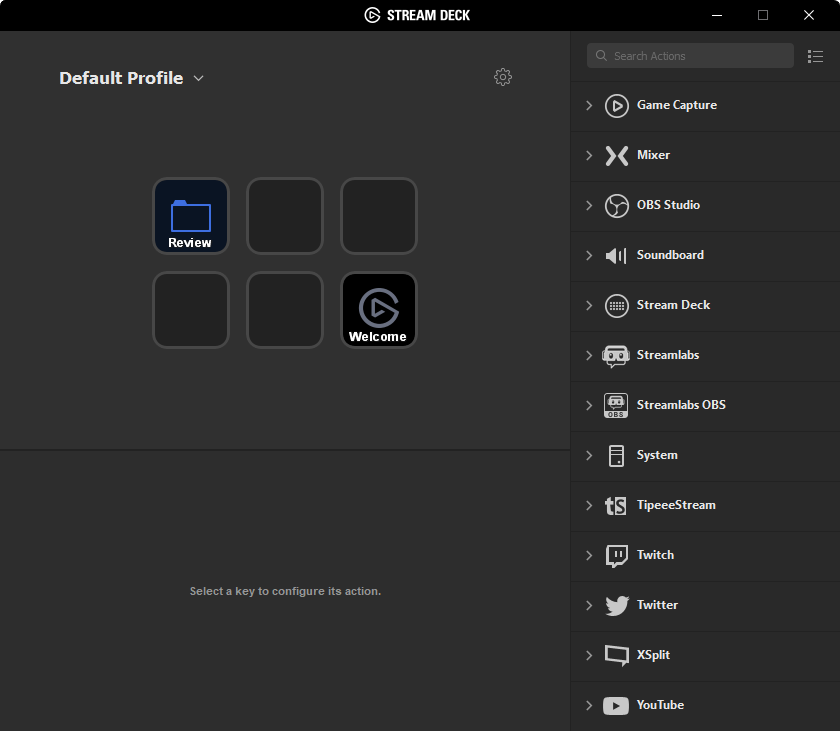This screenshot has width=840, height=731.
Task: Expand the Twitch chevron
Action: click(x=589, y=555)
